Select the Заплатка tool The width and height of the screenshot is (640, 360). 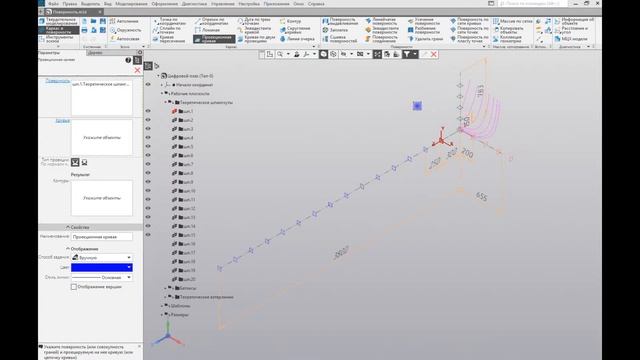pos(336,30)
